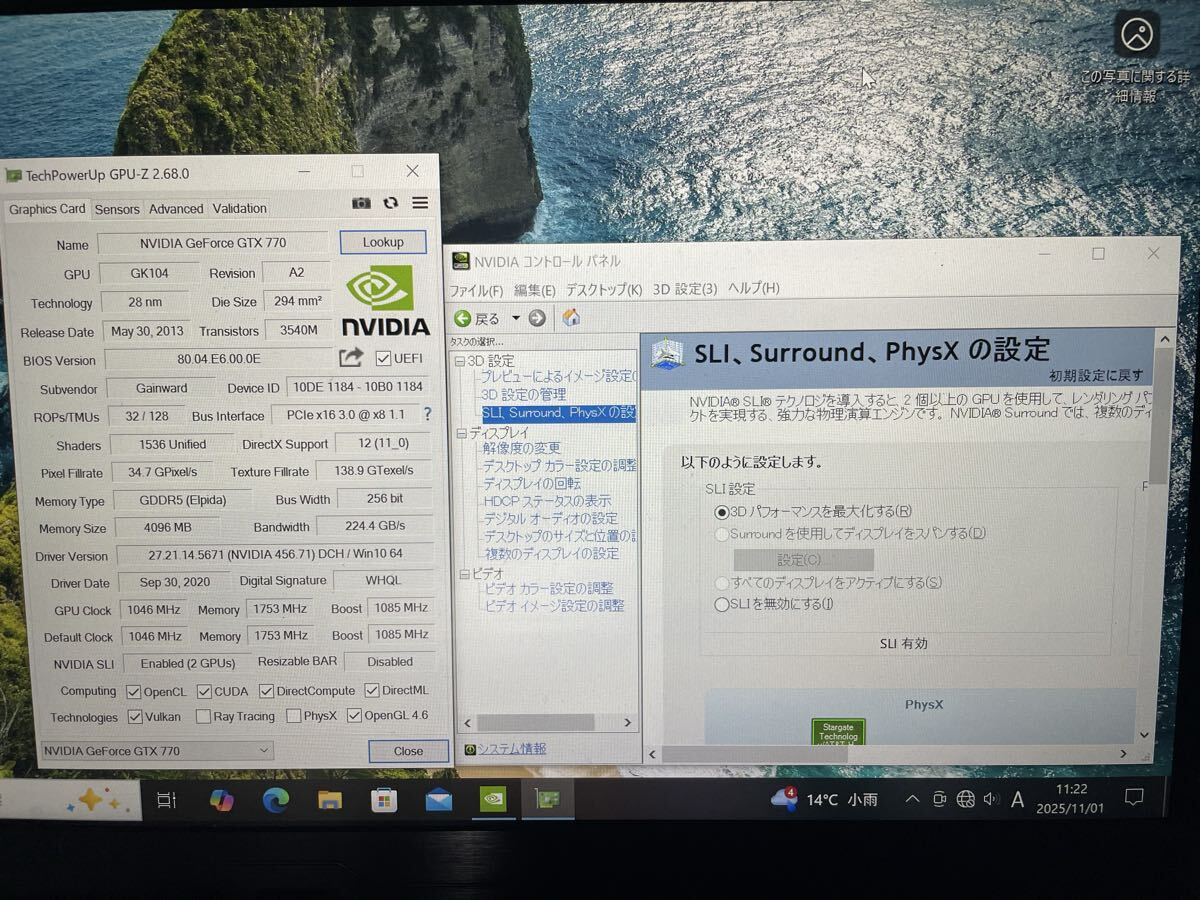Open File Explorer from the taskbar
The image size is (1200, 900).
[330, 800]
